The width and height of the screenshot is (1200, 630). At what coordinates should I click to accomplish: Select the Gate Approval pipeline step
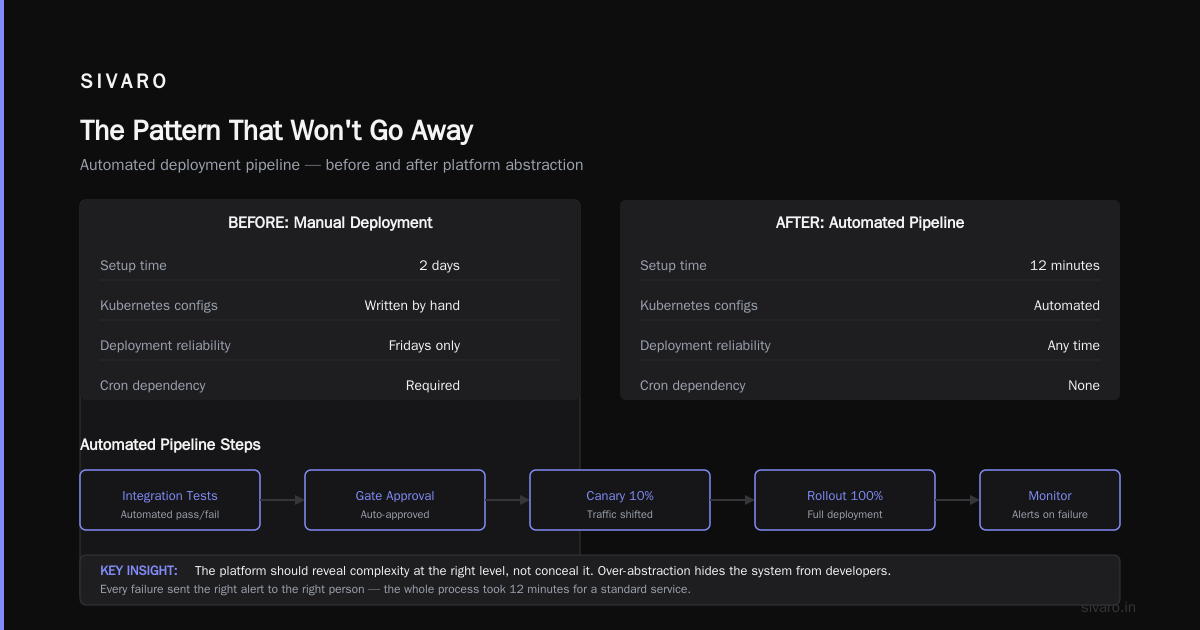[x=395, y=500]
